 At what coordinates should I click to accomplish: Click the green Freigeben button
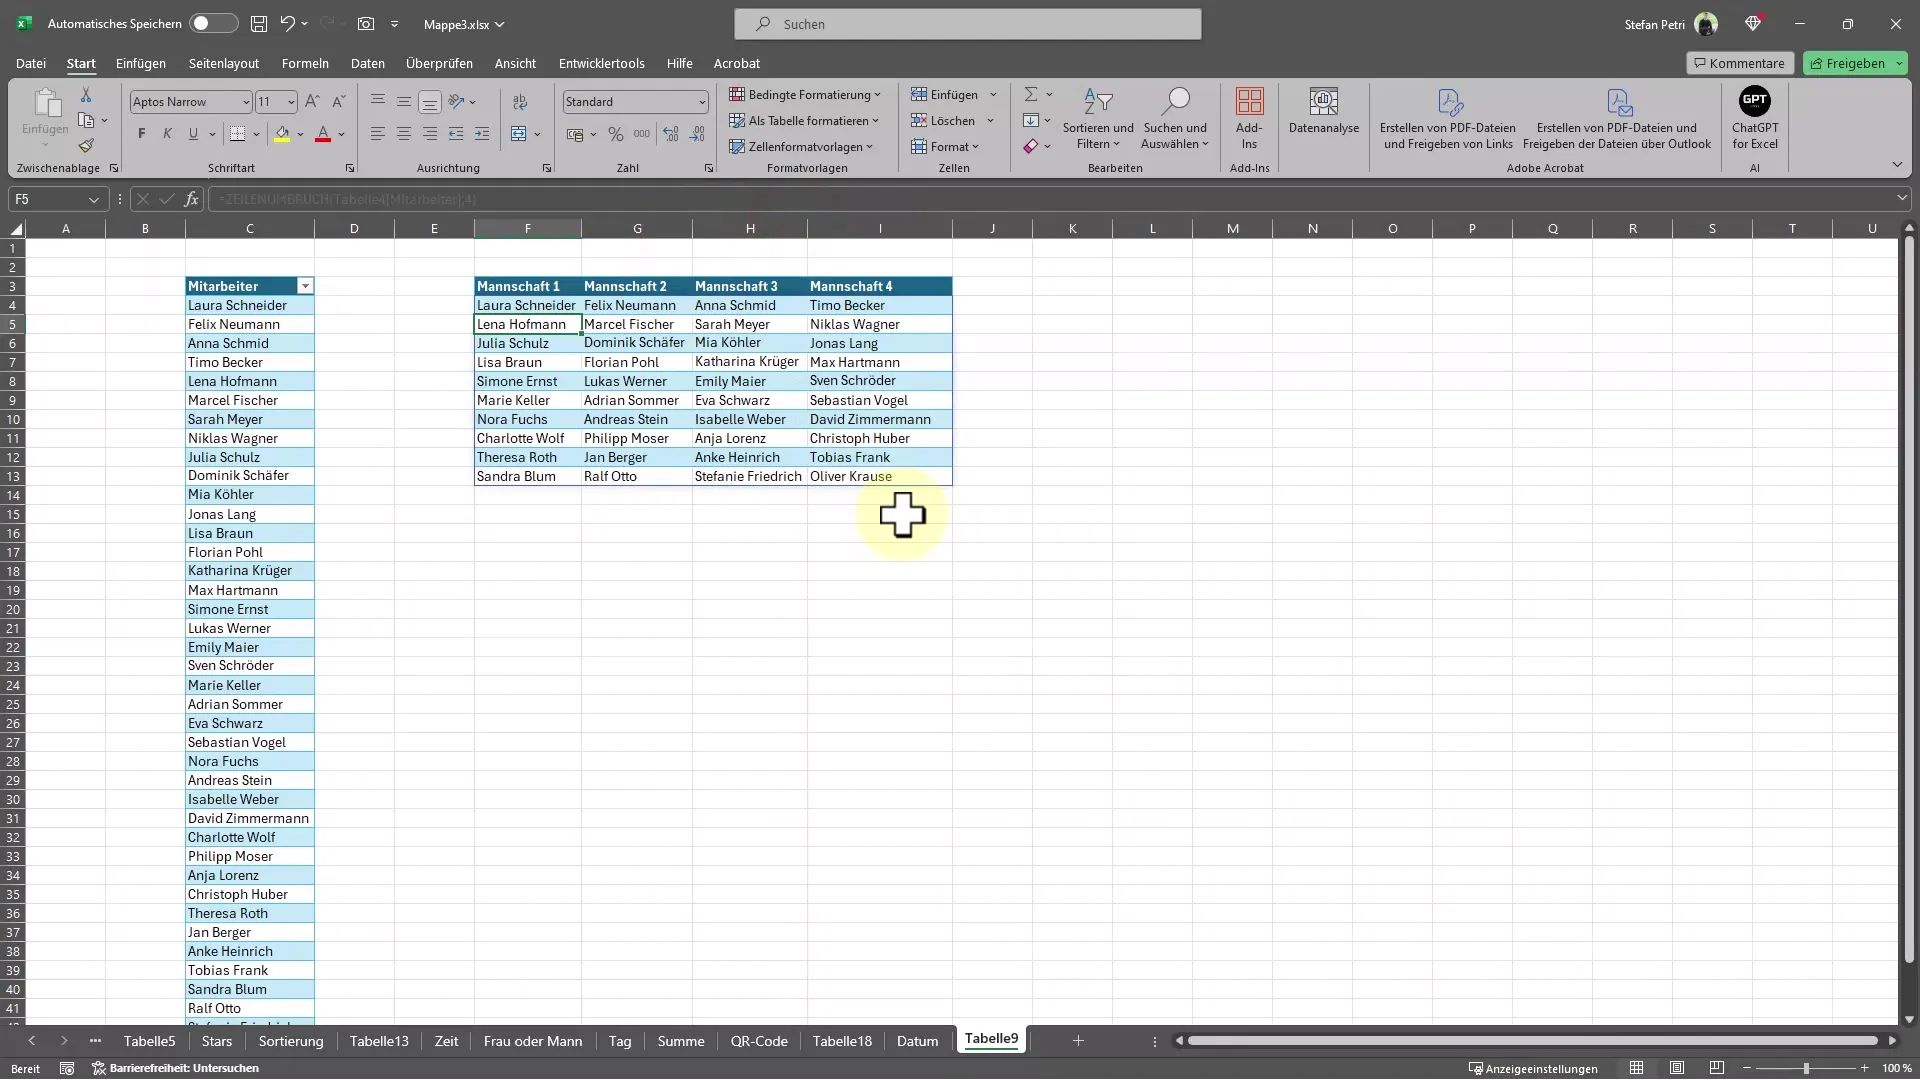(x=1855, y=63)
